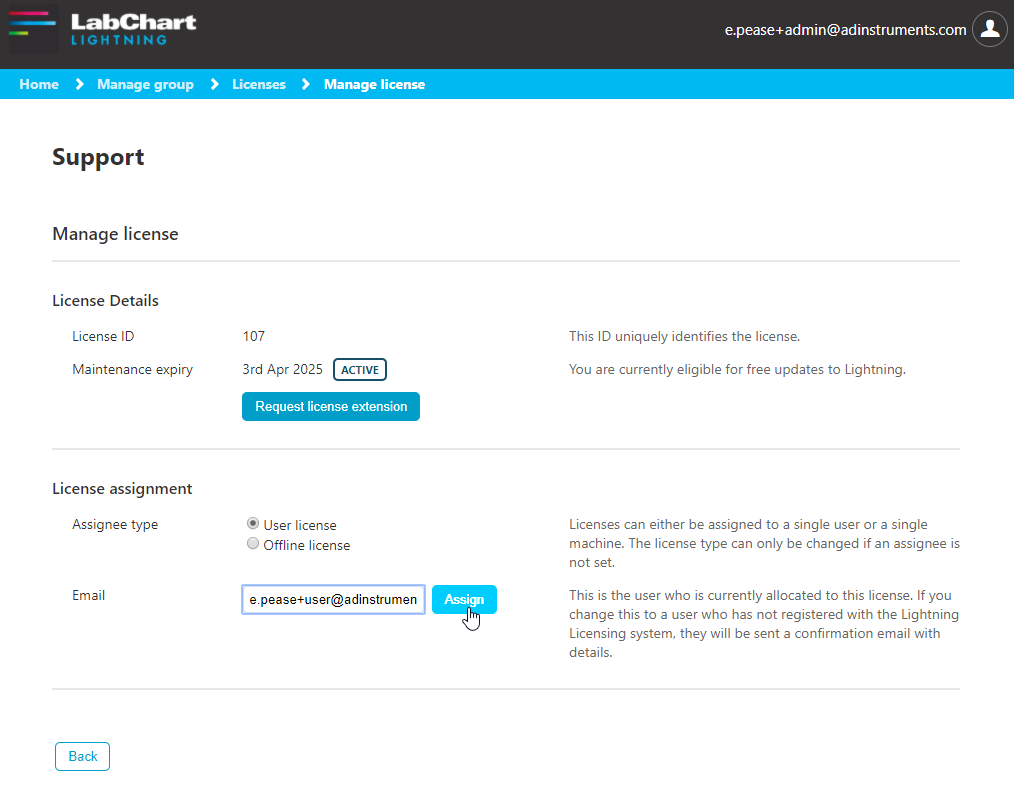Open the user profile avatar icon

tap(990, 29)
